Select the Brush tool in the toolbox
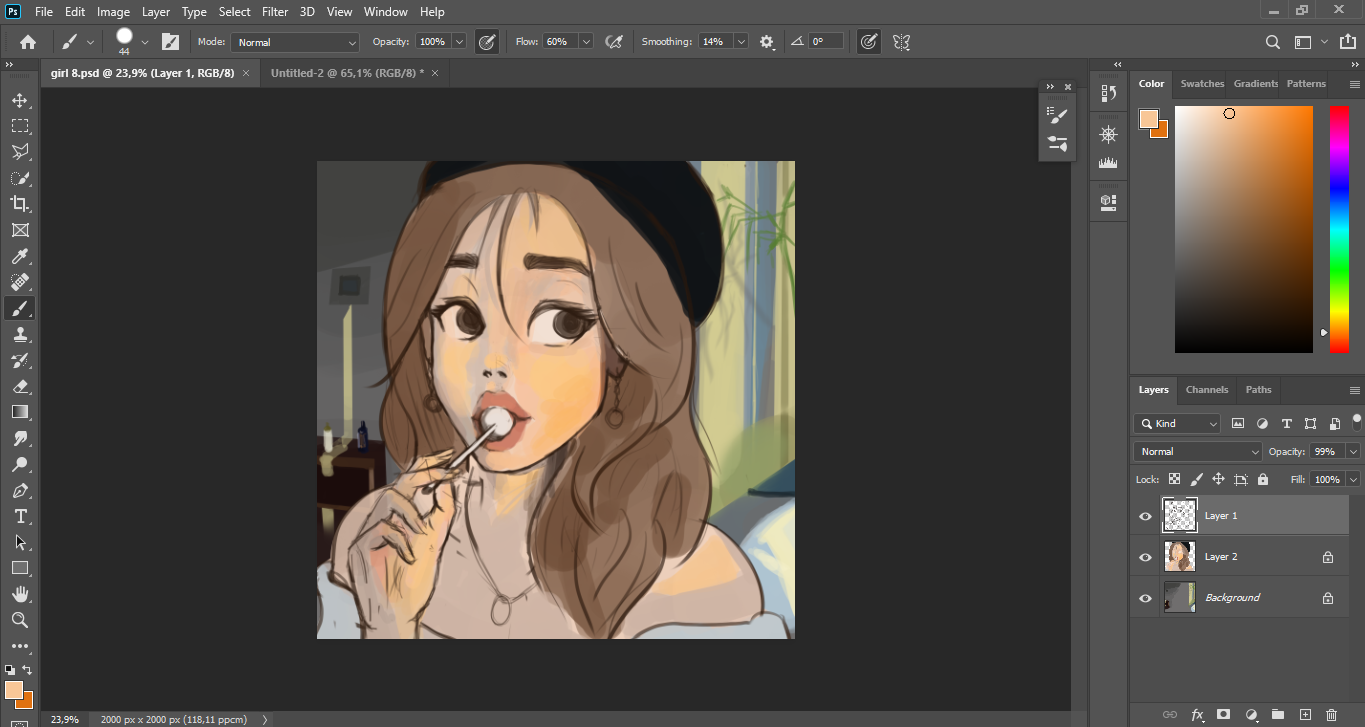This screenshot has width=1365, height=727. (19, 308)
